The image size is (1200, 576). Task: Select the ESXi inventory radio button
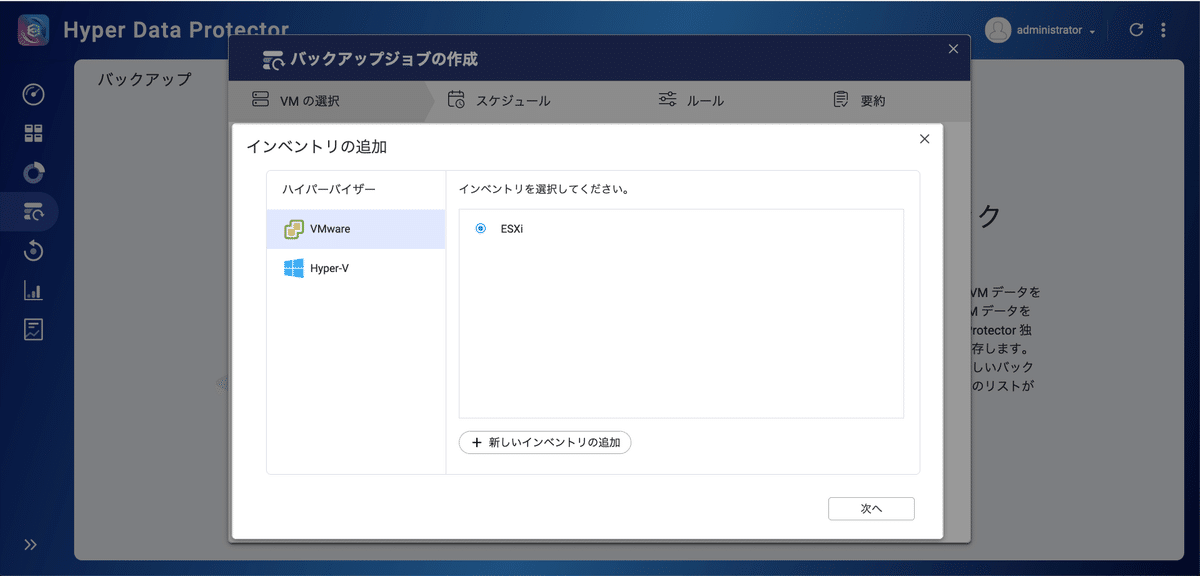coord(481,229)
